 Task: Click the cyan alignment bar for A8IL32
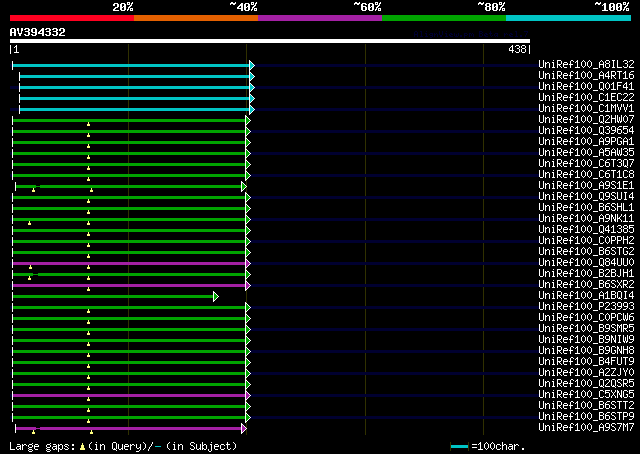pyautogui.click(x=131, y=65)
